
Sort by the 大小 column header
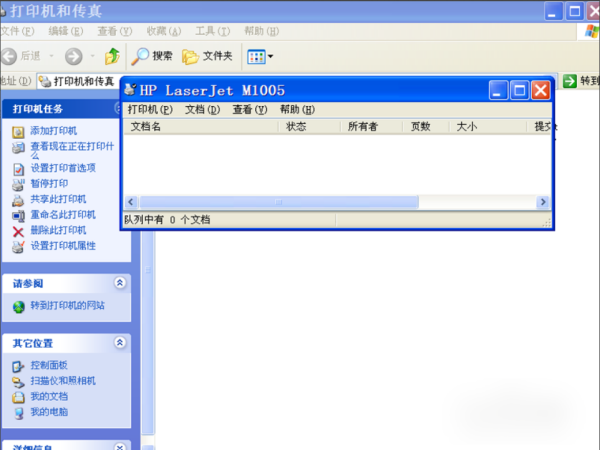click(x=488, y=127)
